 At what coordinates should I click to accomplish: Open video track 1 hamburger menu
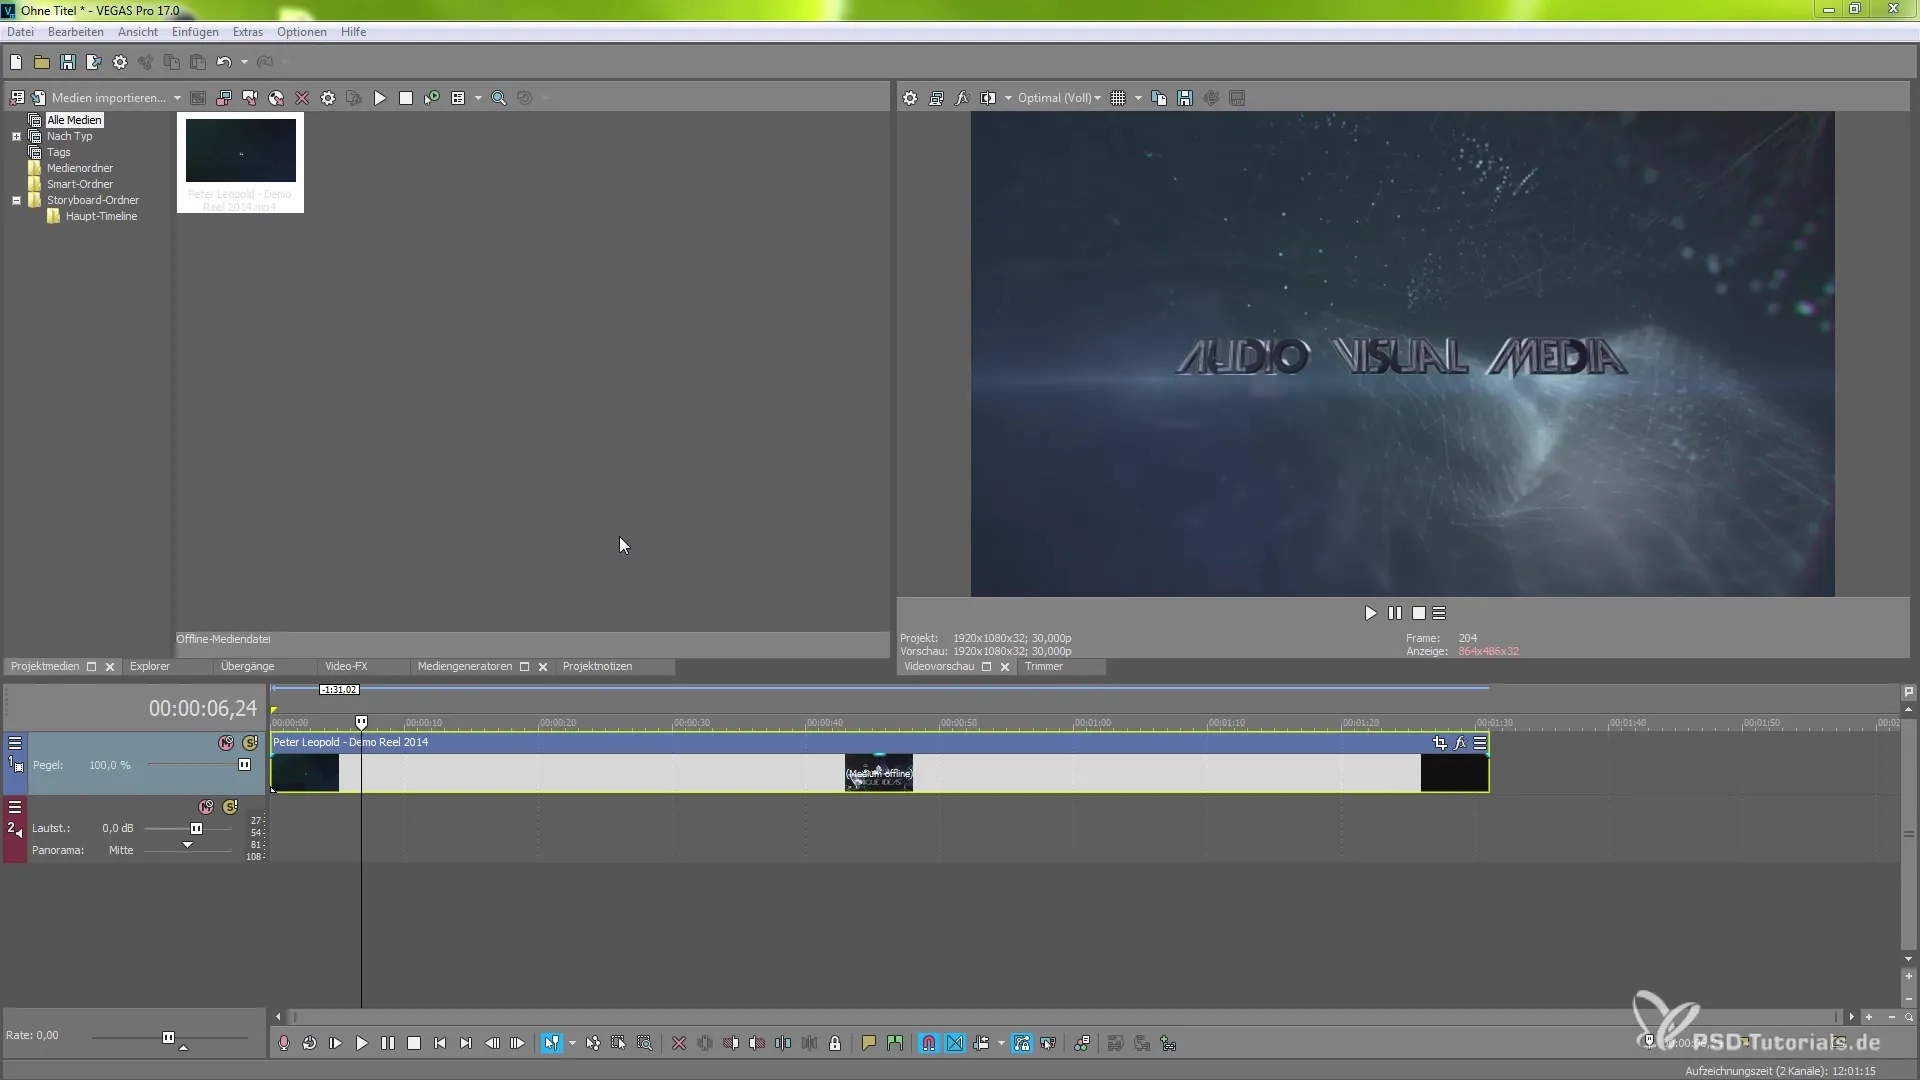pyautogui.click(x=15, y=743)
